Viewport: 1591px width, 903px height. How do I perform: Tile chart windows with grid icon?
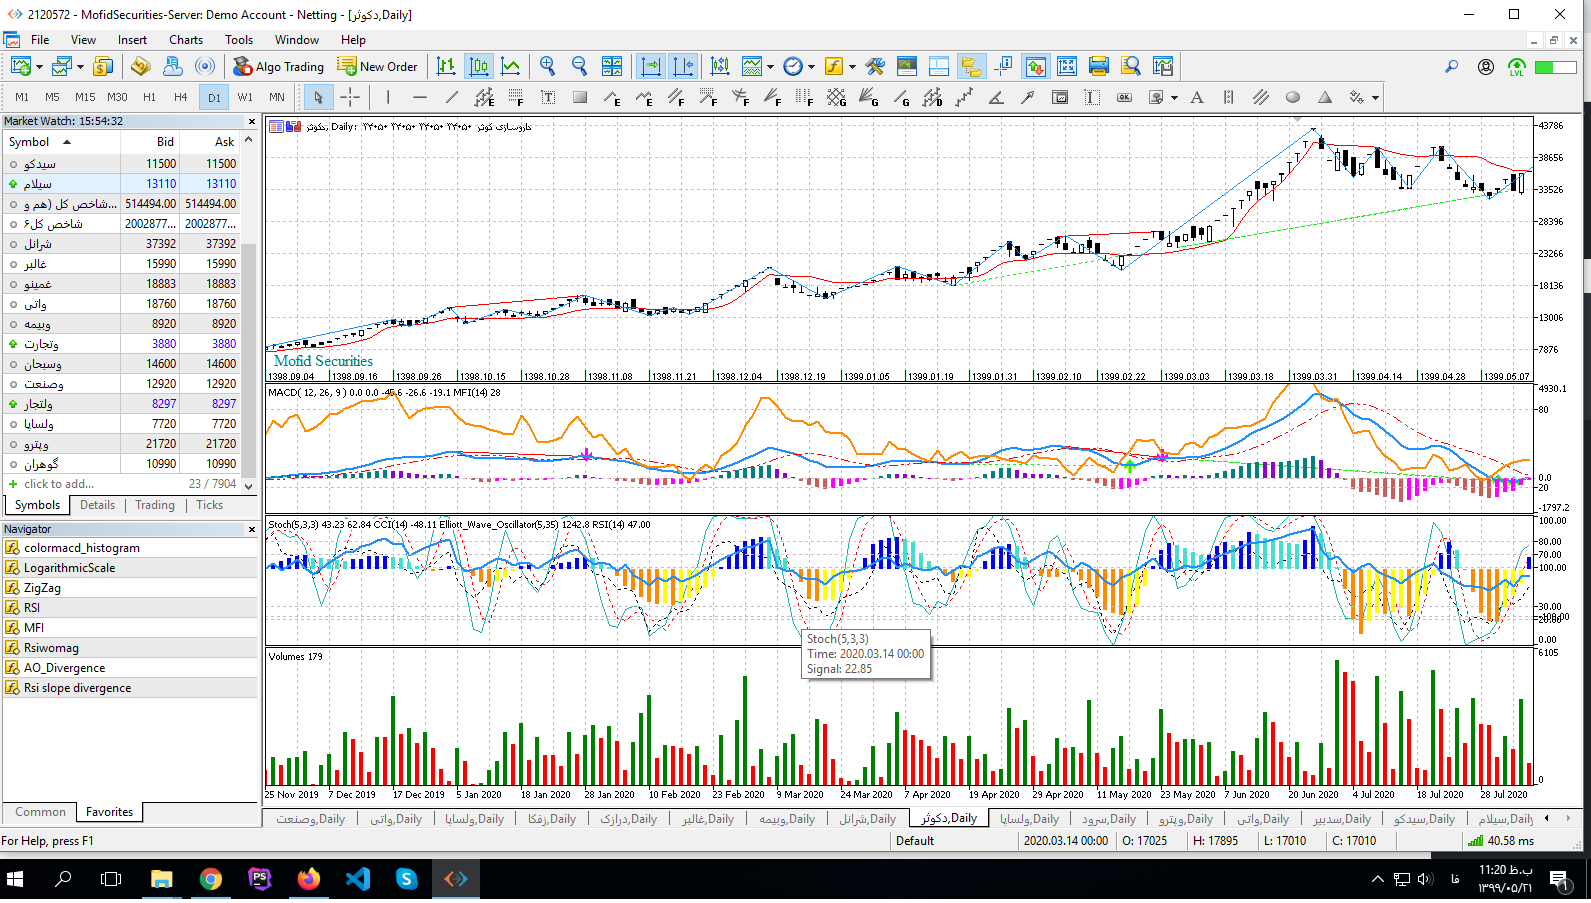click(611, 66)
